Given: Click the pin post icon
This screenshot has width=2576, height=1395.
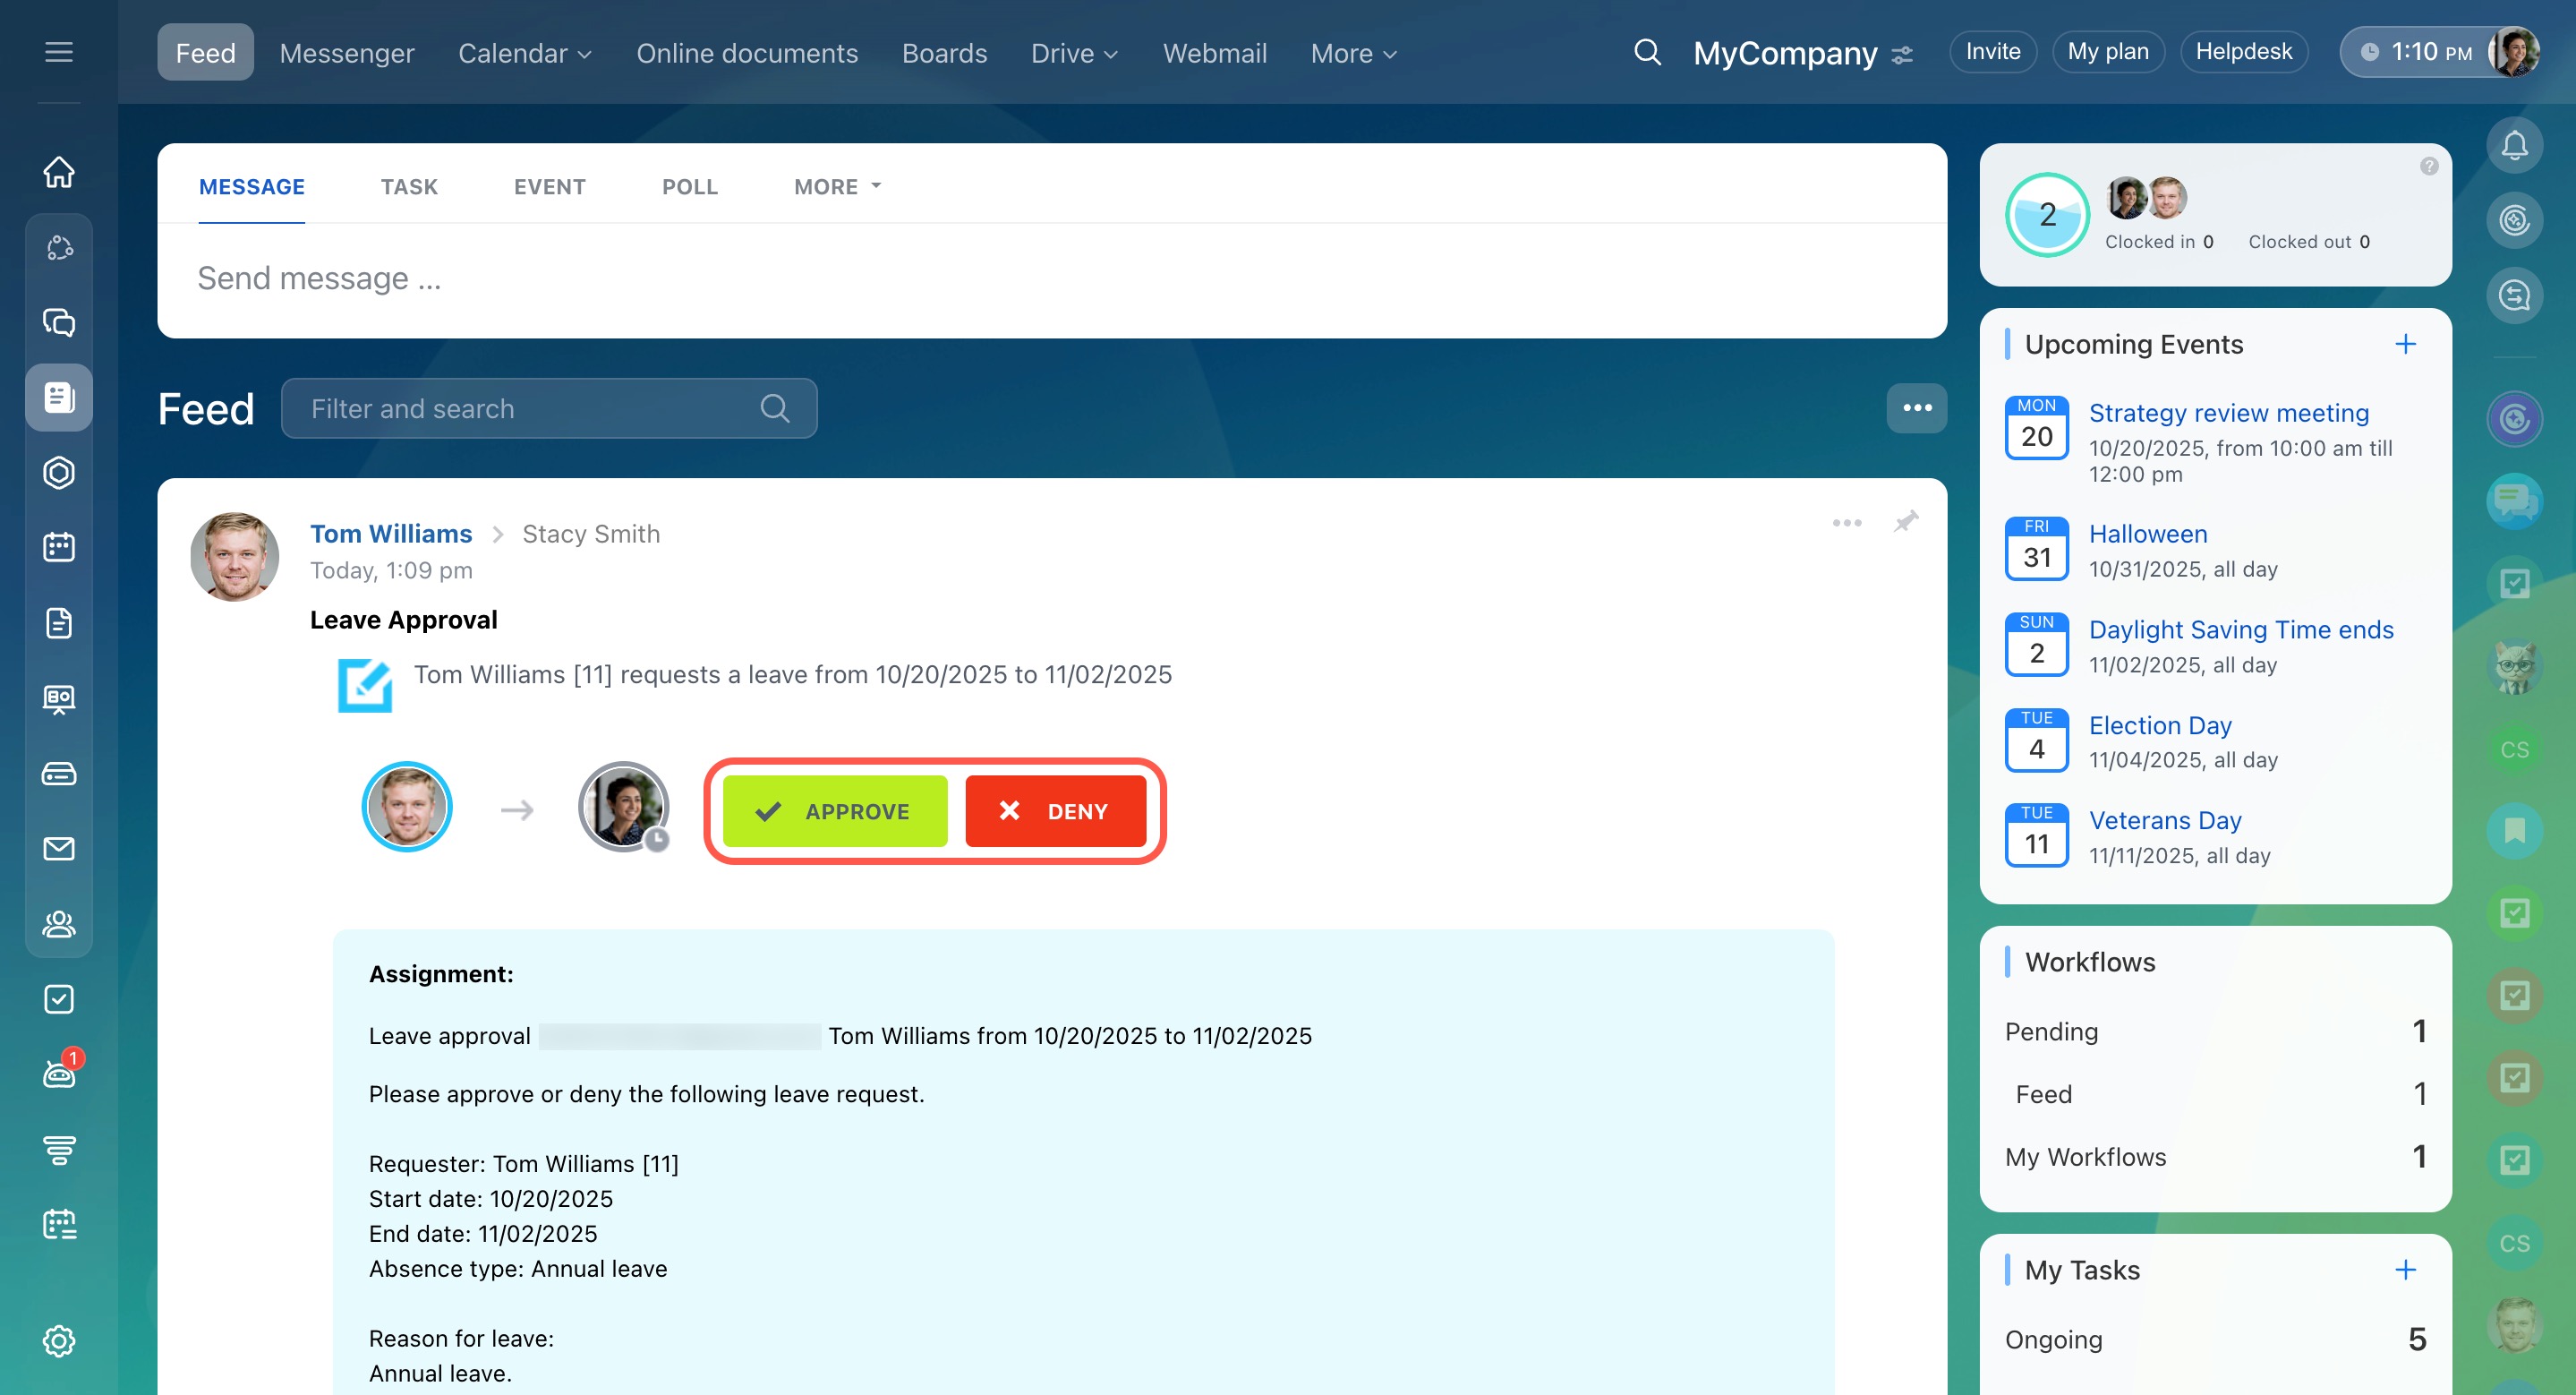Looking at the screenshot, I should pyautogui.click(x=1906, y=522).
